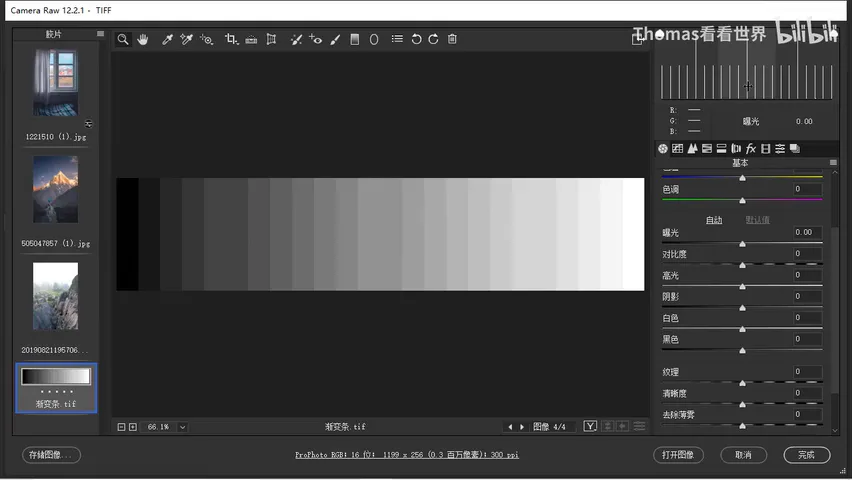
Task: Open the Camera Raw preferences list icon
Action: coord(397,39)
